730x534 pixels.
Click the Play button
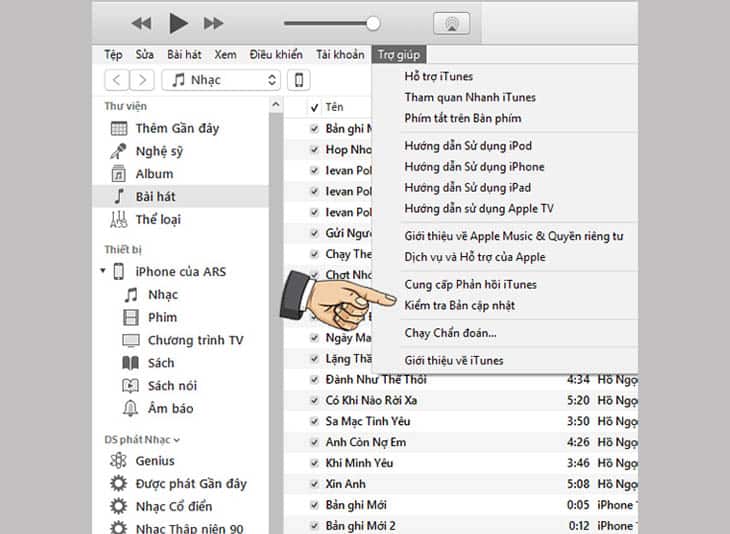pyautogui.click(x=178, y=22)
